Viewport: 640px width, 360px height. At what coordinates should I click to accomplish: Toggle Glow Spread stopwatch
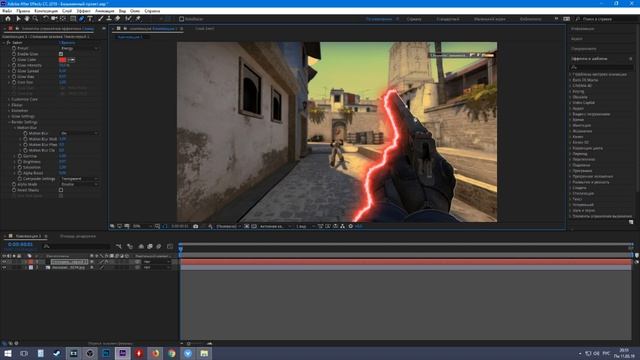[x=14, y=71]
